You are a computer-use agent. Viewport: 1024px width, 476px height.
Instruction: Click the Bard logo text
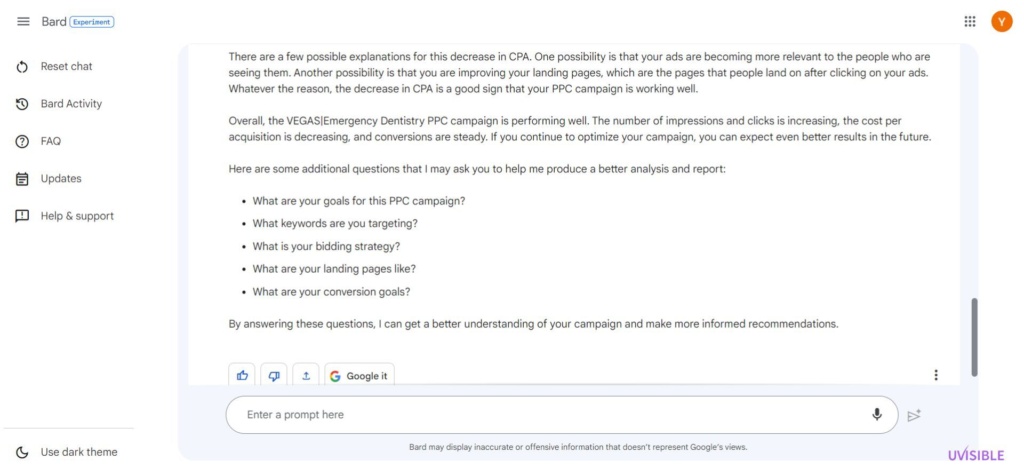pos(54,22)
